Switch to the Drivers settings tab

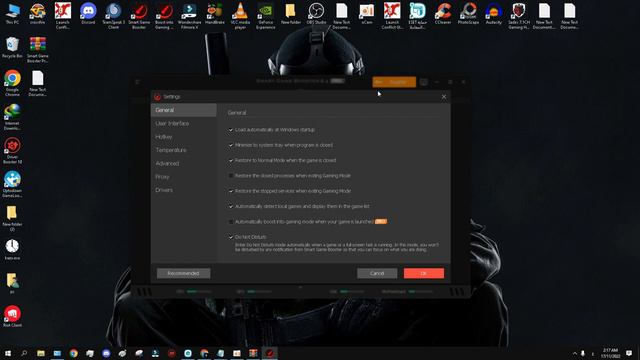tap(184, 190)
